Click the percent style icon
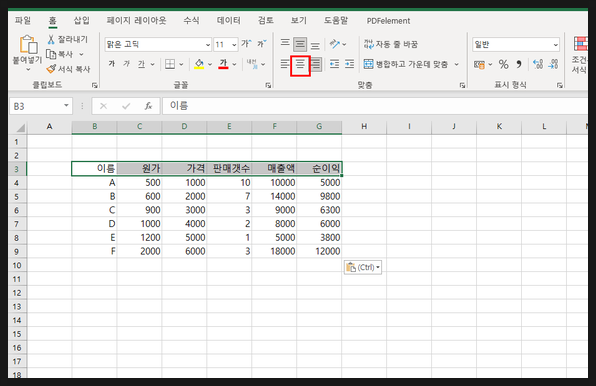Screen dimensions: 596x386 (x=504, y=64)
